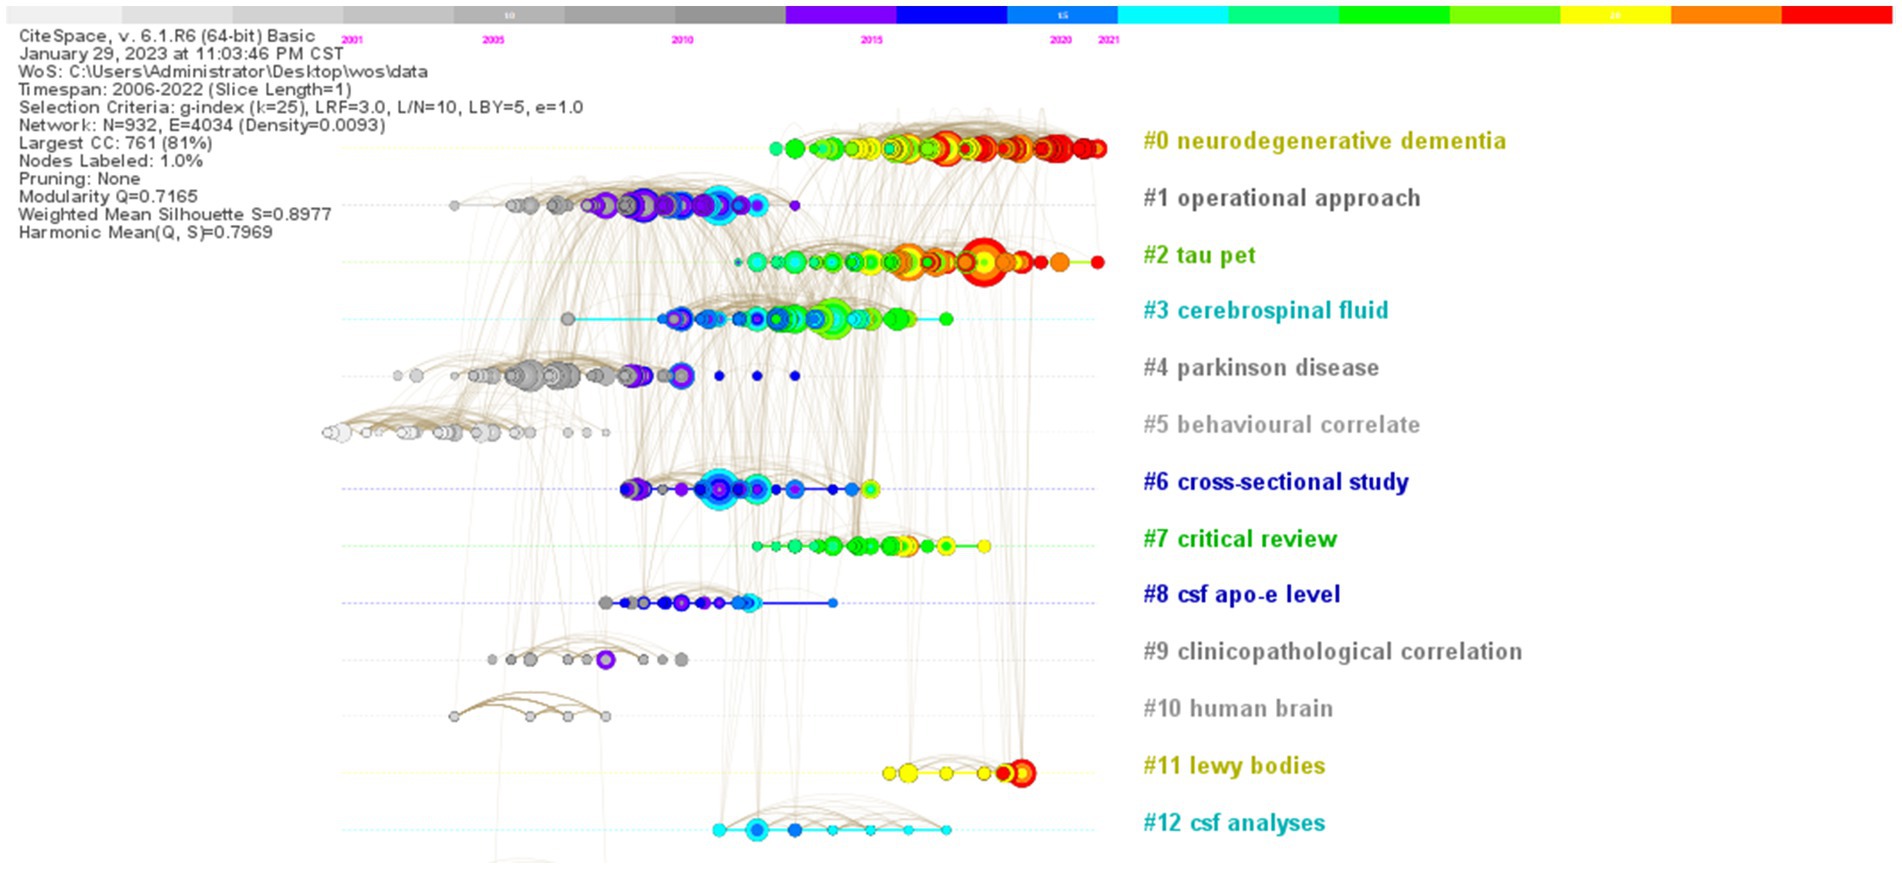This screenshot has width=1902, height=869.
Task: Click the yellow segment of the color bar
Action: (1615, 15)
